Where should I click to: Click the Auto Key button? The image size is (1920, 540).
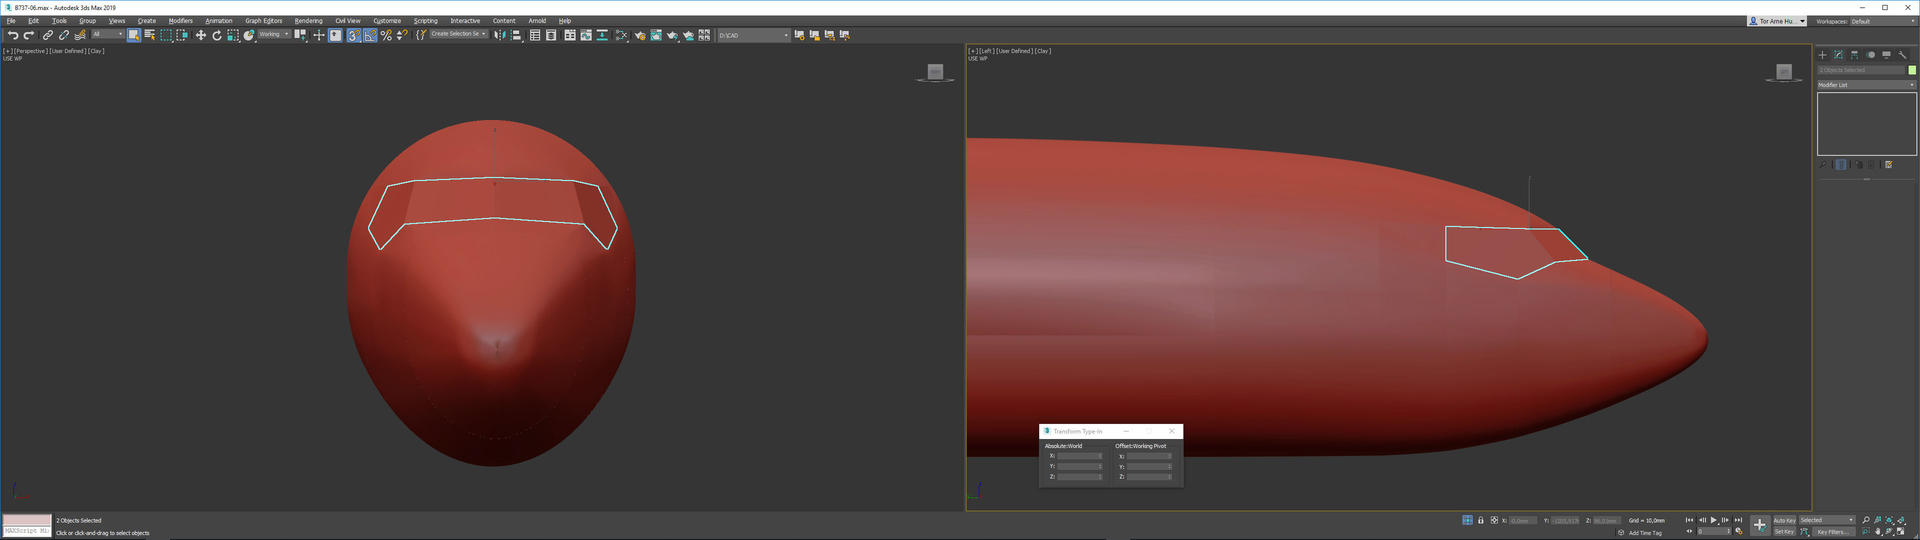pos(1784,520)
